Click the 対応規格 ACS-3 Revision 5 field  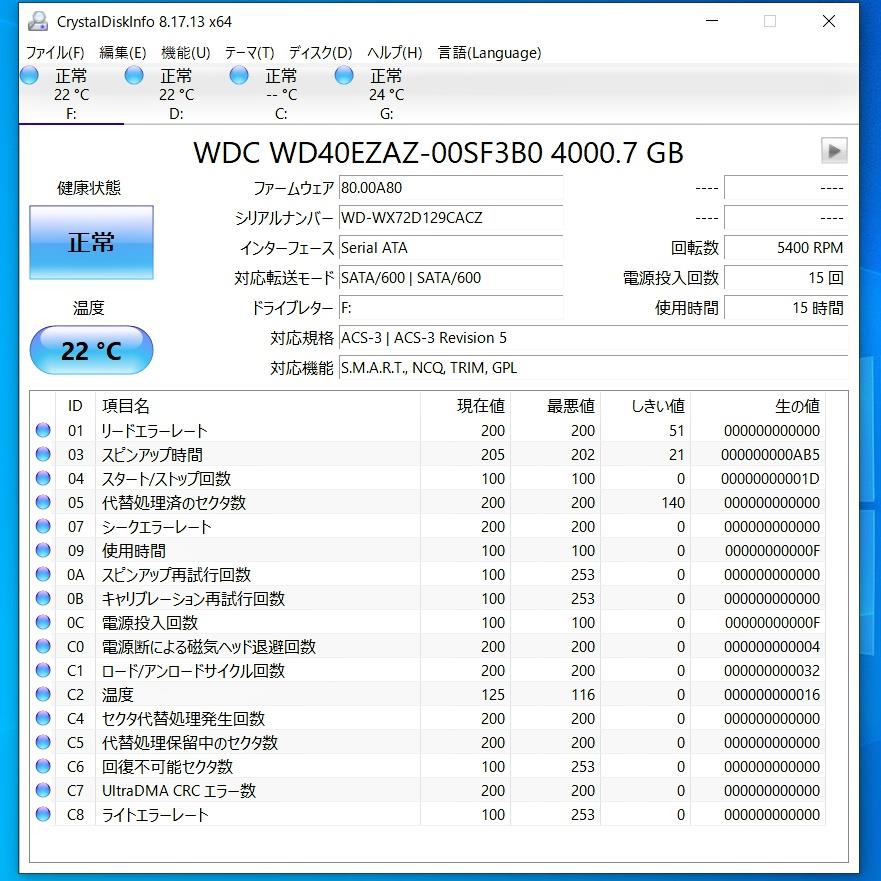pos(593,338)
